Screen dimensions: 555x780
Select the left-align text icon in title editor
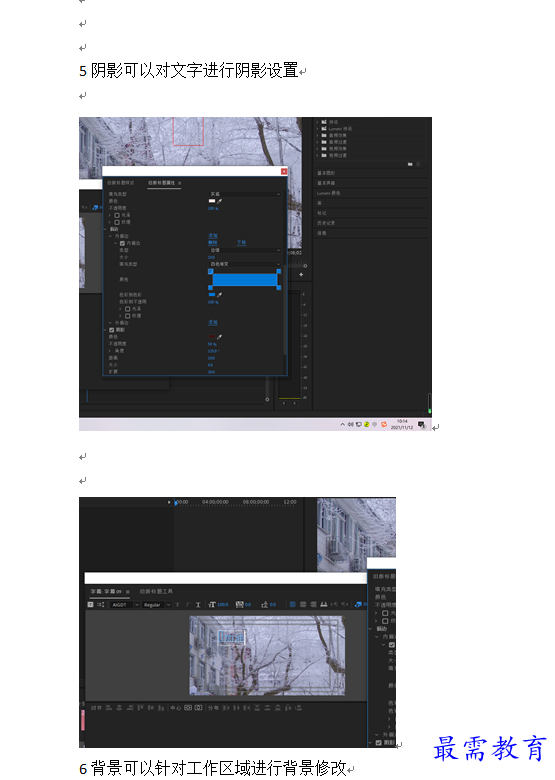pos(292,604)
